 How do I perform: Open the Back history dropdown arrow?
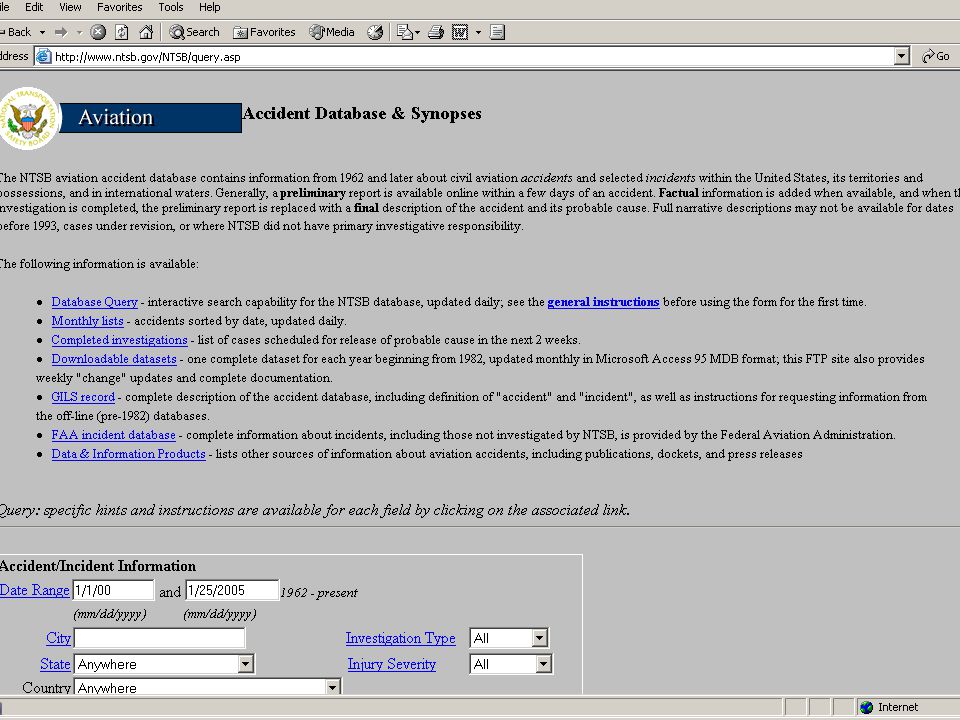click(x=42, y=32)
